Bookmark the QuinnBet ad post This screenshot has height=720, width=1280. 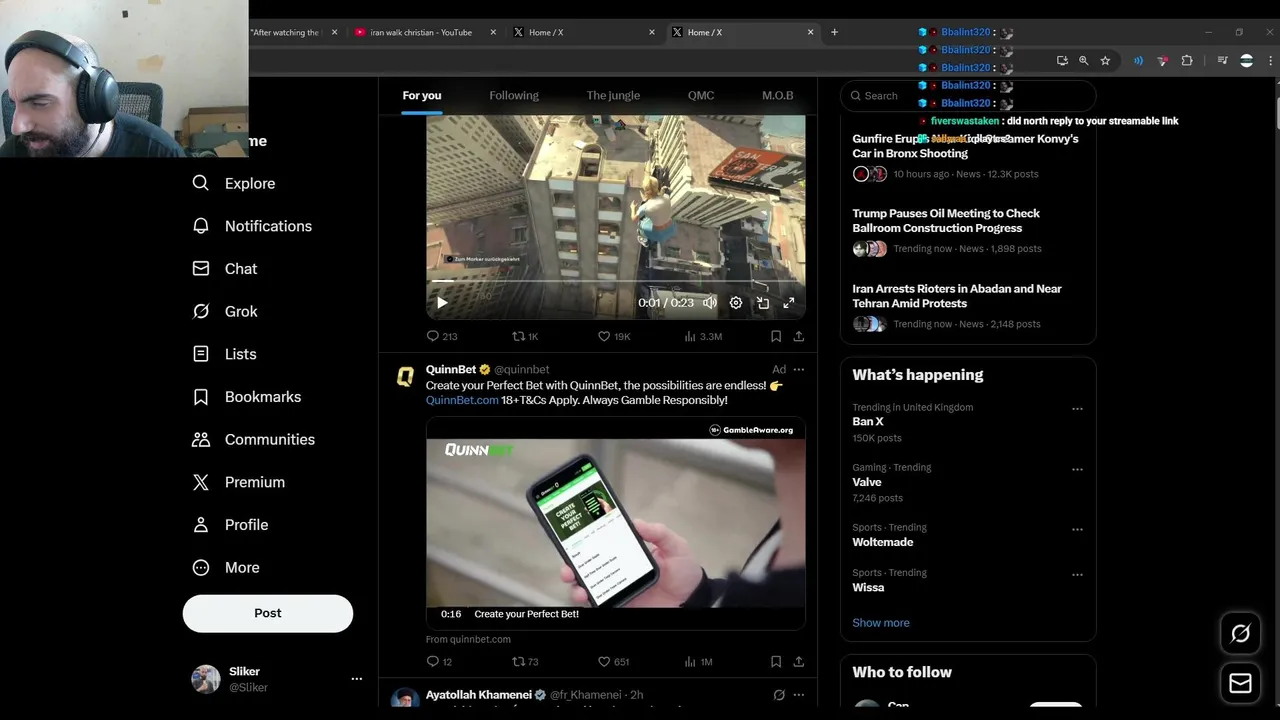[x=776, y=662]
